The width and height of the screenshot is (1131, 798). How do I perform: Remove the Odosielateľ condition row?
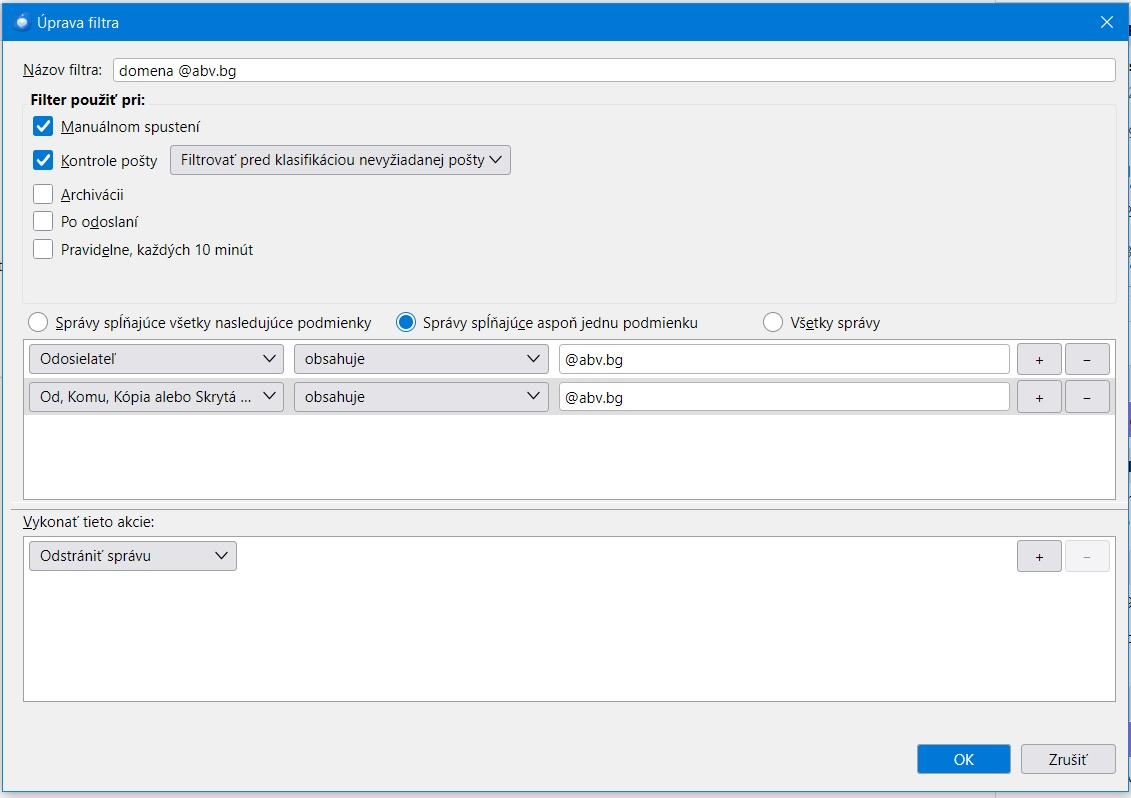point(1087,360)
